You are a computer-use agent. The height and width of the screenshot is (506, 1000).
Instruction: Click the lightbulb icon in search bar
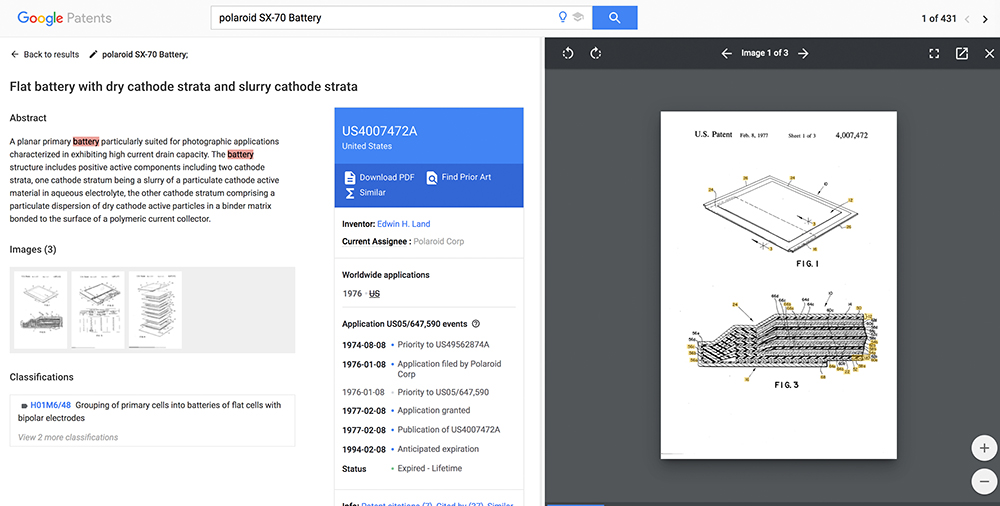click(x=563, y=18)
